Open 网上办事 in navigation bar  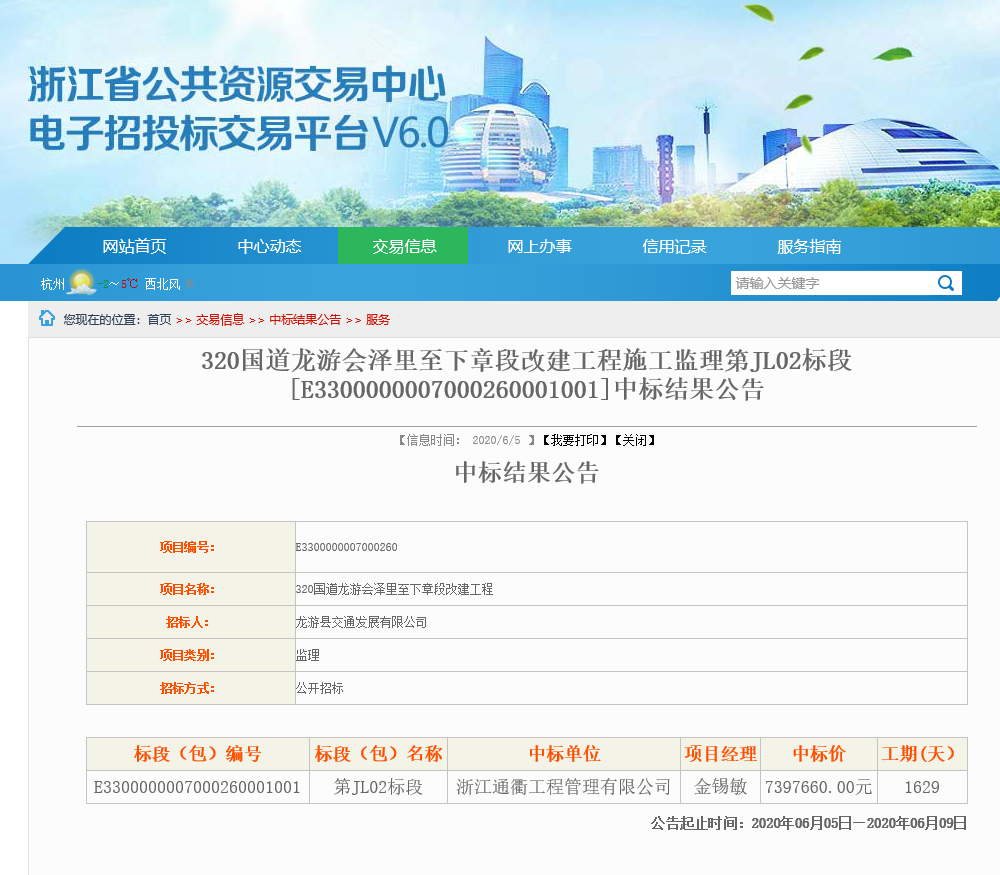click(x=539, y=246)
